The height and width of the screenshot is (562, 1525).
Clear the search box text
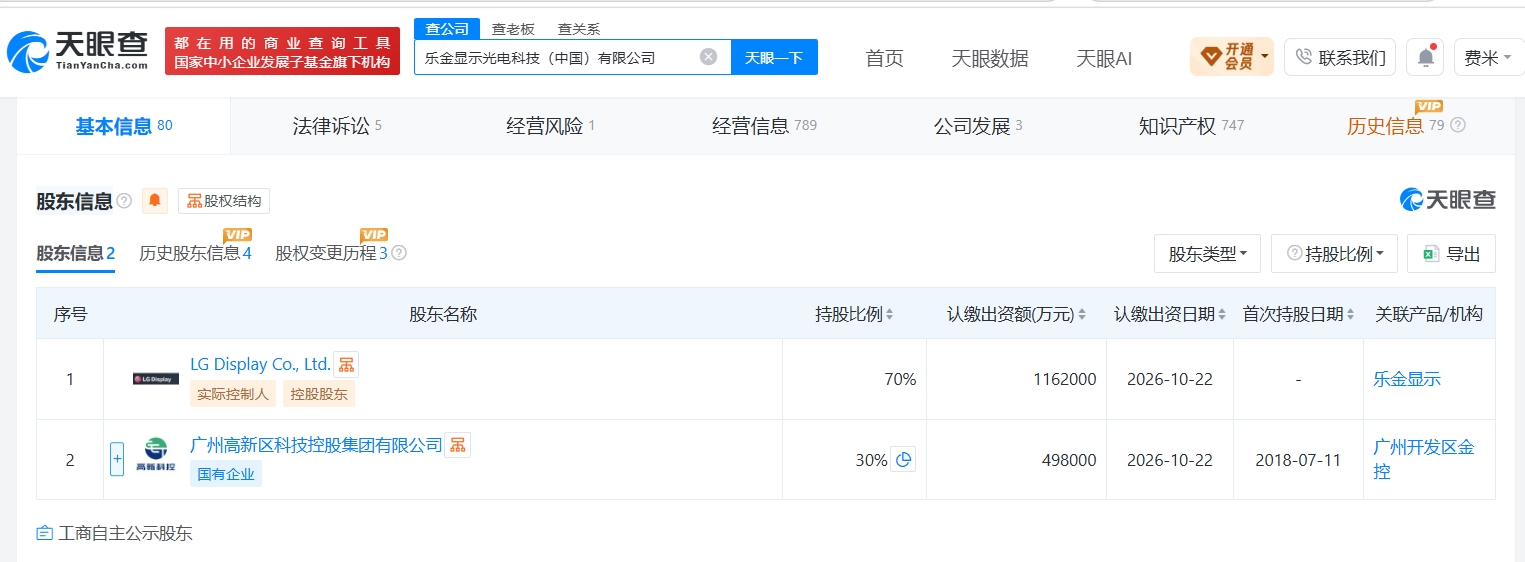click(x=708, y=57)
